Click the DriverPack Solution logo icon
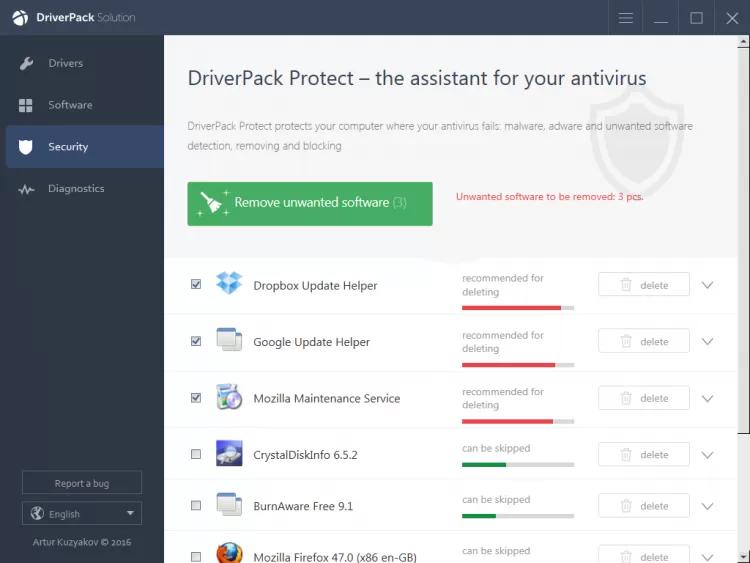 click(20, 18)
